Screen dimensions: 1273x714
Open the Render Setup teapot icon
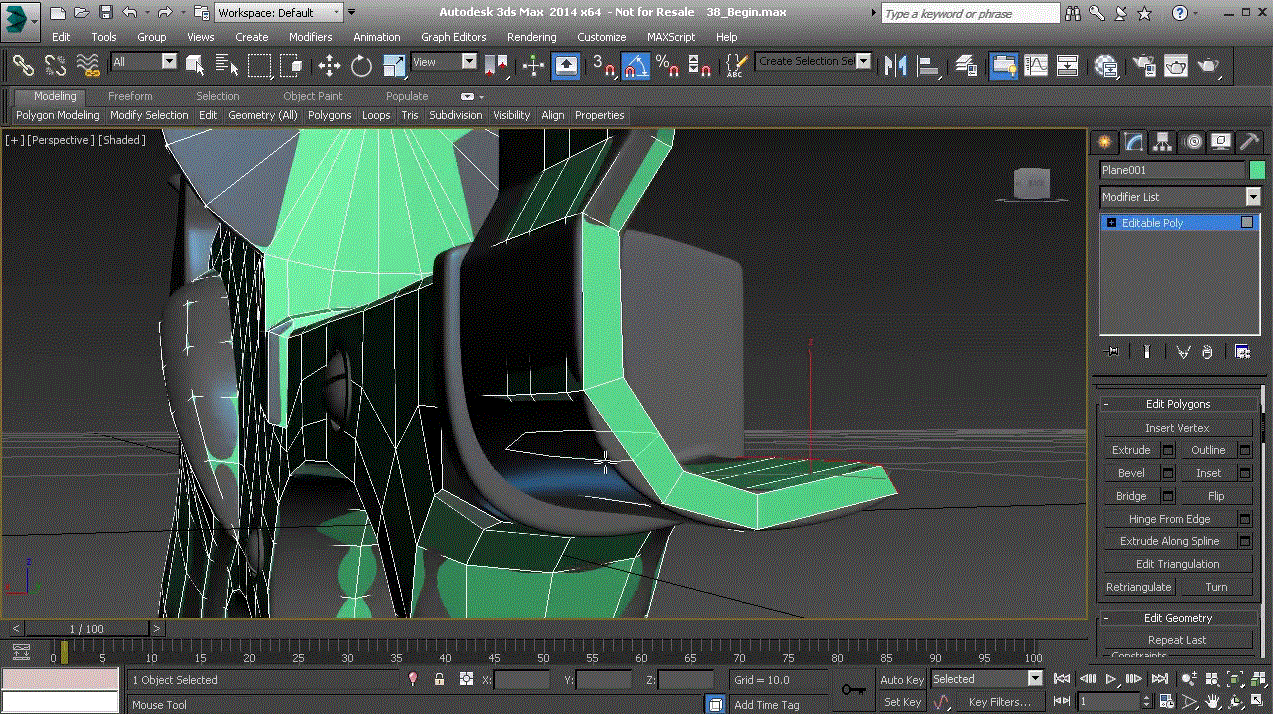[1144, 66]
